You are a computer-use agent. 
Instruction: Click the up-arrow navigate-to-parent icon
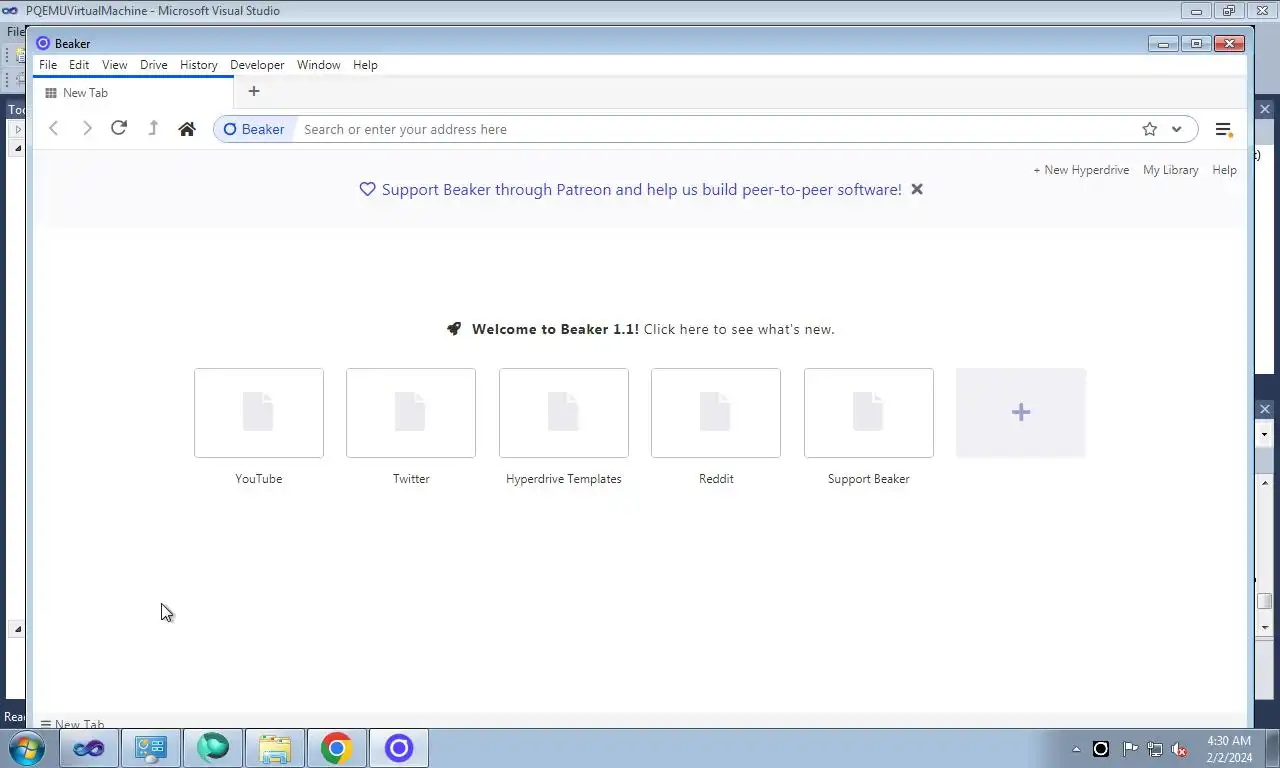[153, 128]
